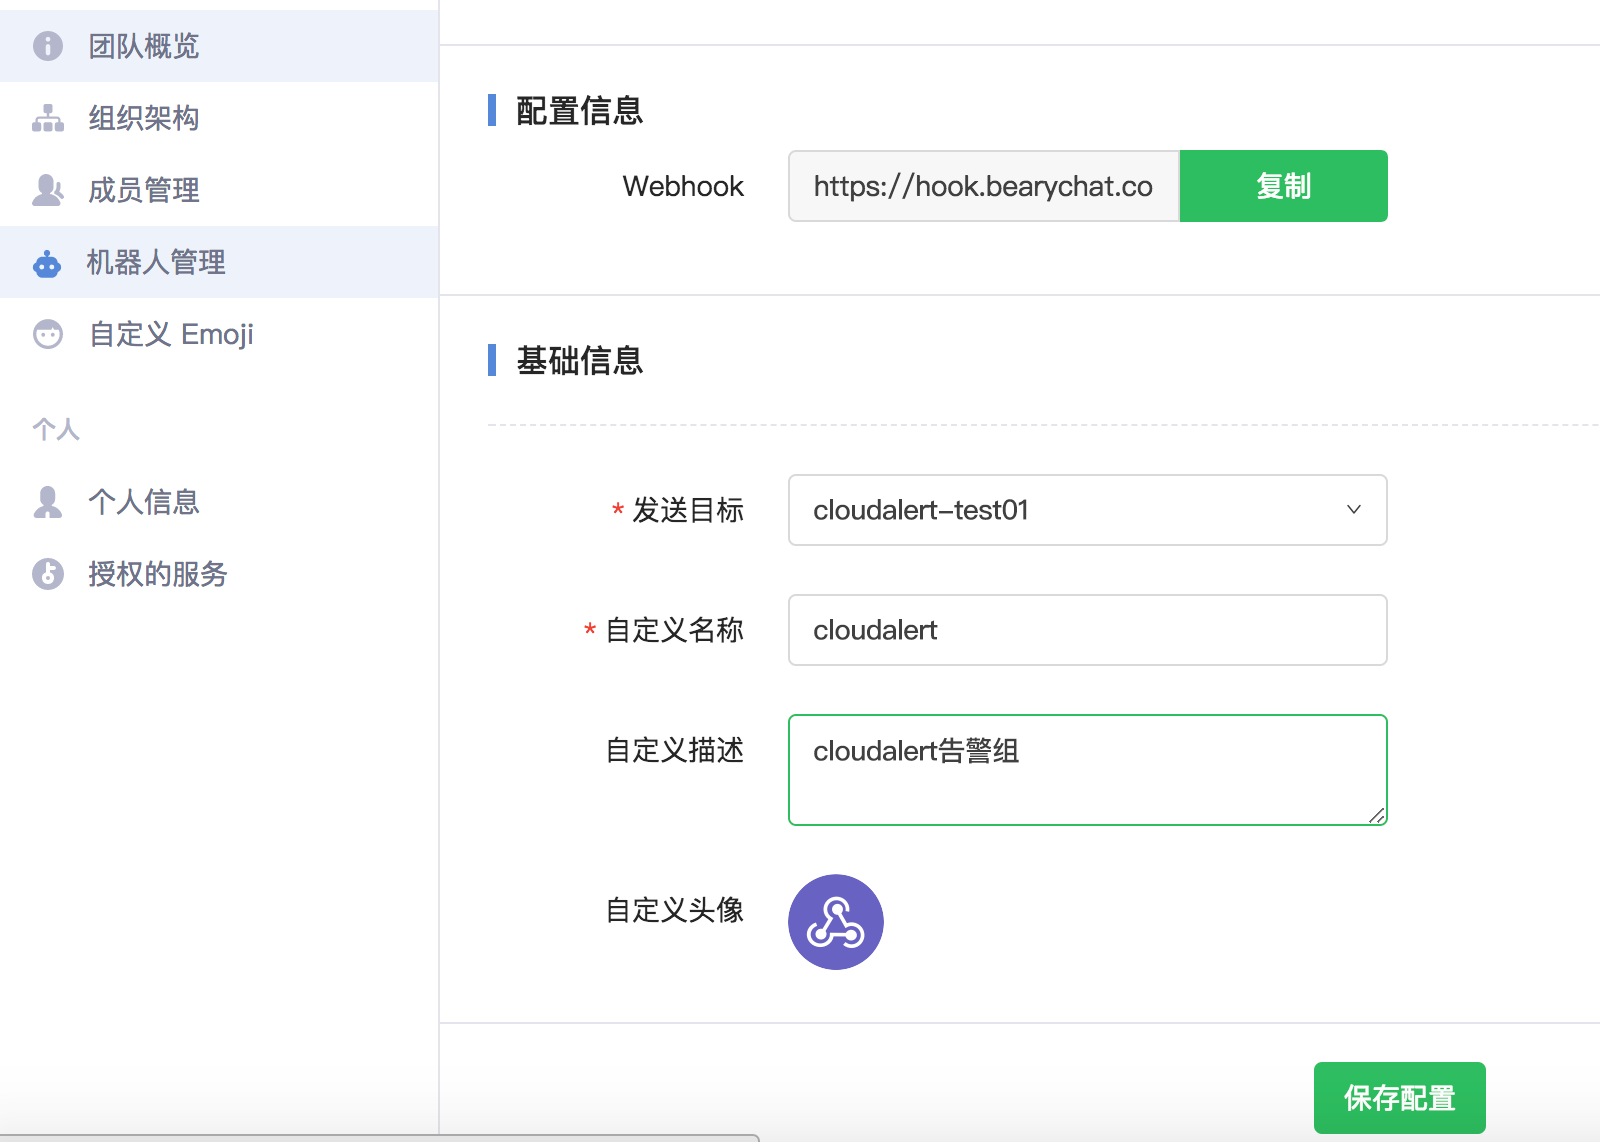Click the Webhook URL field
Viewport: 1600px width, 1142px height.
point(983,186)
